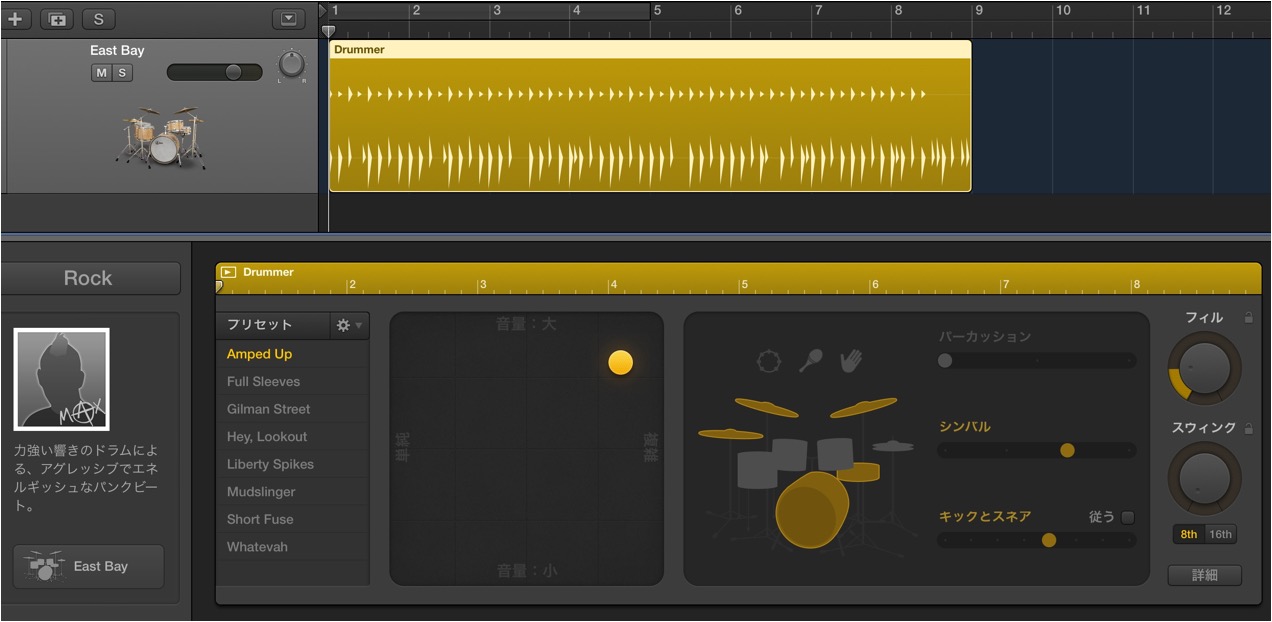This screenshot has width=1272, height=622.
Task: Click the East Bay pan knob
Action: click(x=291, y=65)
